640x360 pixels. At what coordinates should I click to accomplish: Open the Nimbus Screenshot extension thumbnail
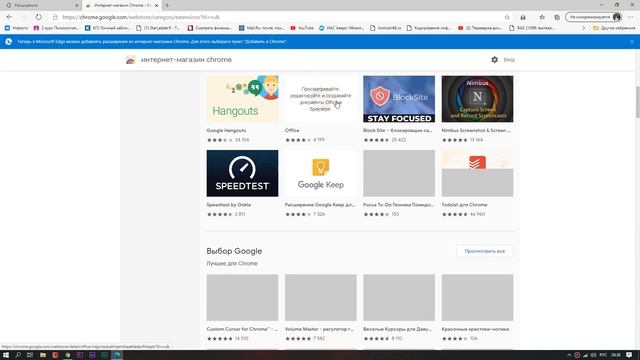(x=478, y=99)
